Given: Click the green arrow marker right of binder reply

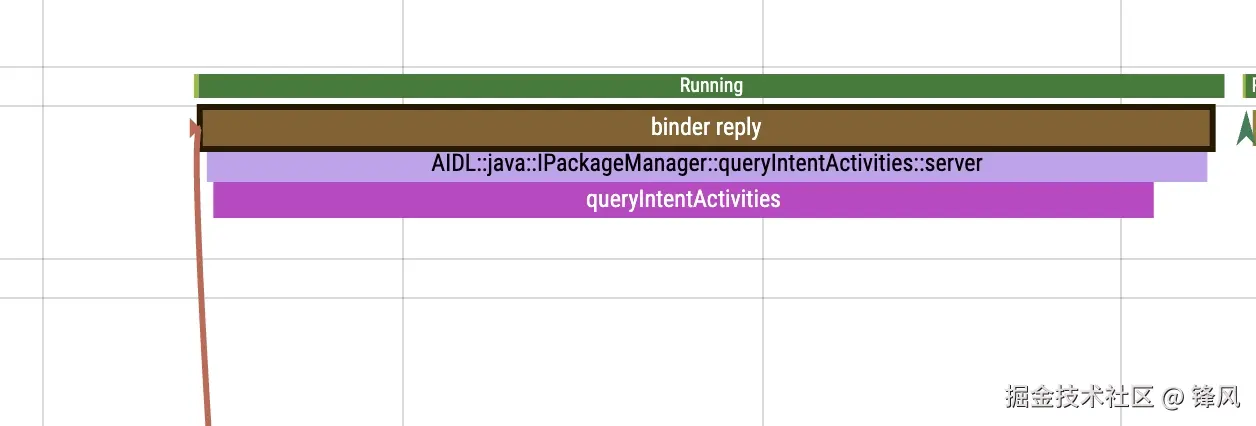Looking at the screenshot, I should [1244, 130].
